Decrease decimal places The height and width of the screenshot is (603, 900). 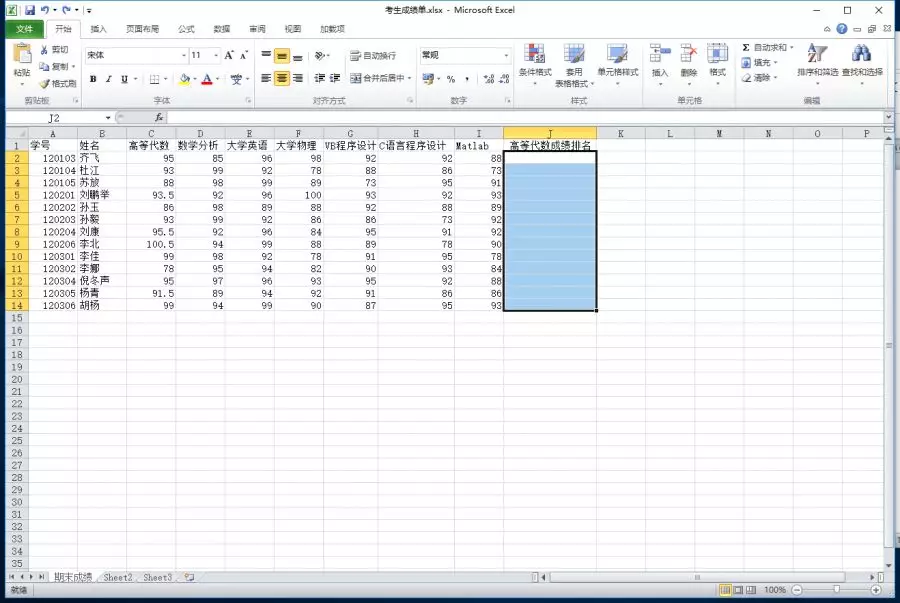click(x=504, y=79)
